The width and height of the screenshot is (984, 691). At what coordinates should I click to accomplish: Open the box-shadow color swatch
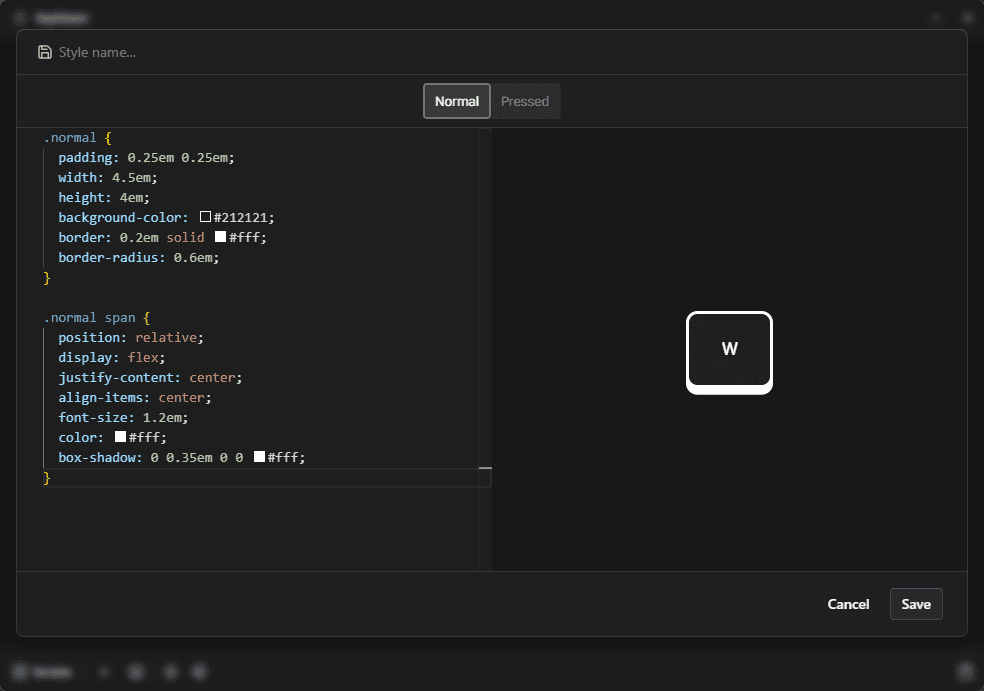click(x=259, y=457)
